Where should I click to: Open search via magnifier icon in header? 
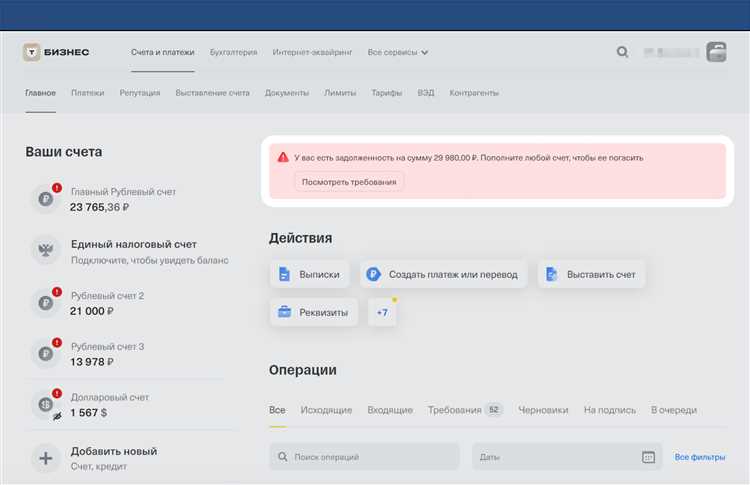pos(622,52)
